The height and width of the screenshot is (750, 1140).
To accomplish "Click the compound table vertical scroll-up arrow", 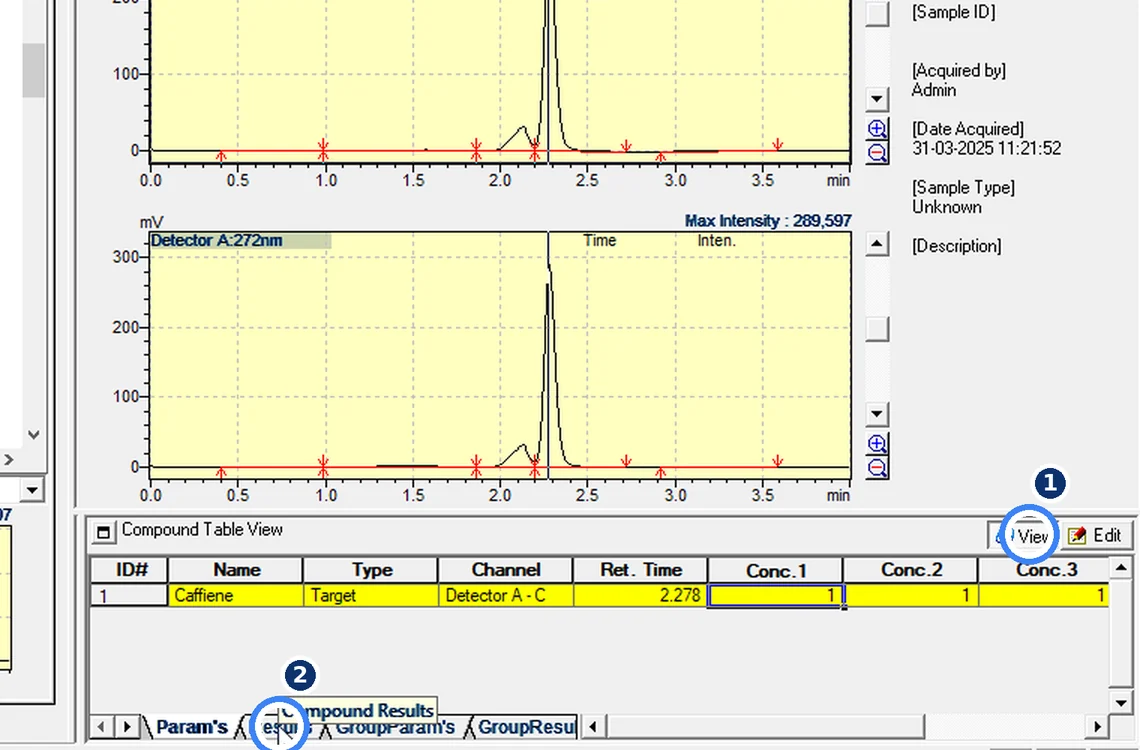I will click(x=1120, y=568).
